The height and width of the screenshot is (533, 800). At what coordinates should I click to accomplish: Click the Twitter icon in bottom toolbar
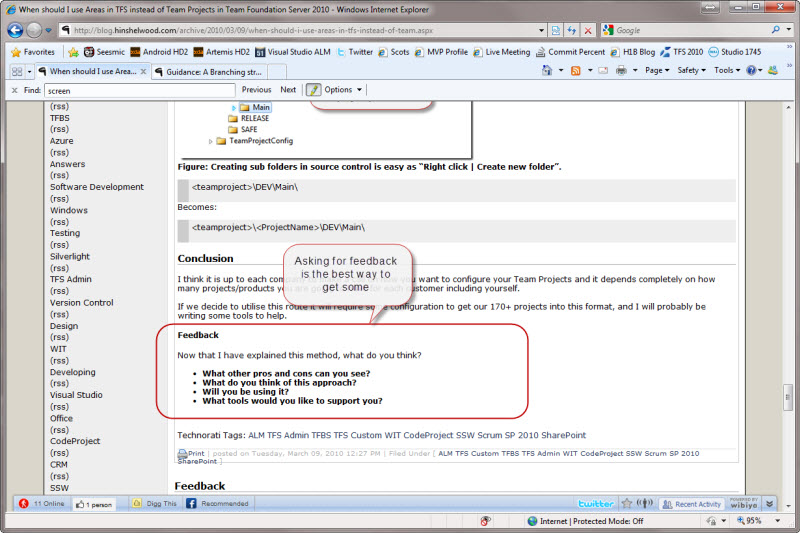[596, 504]
